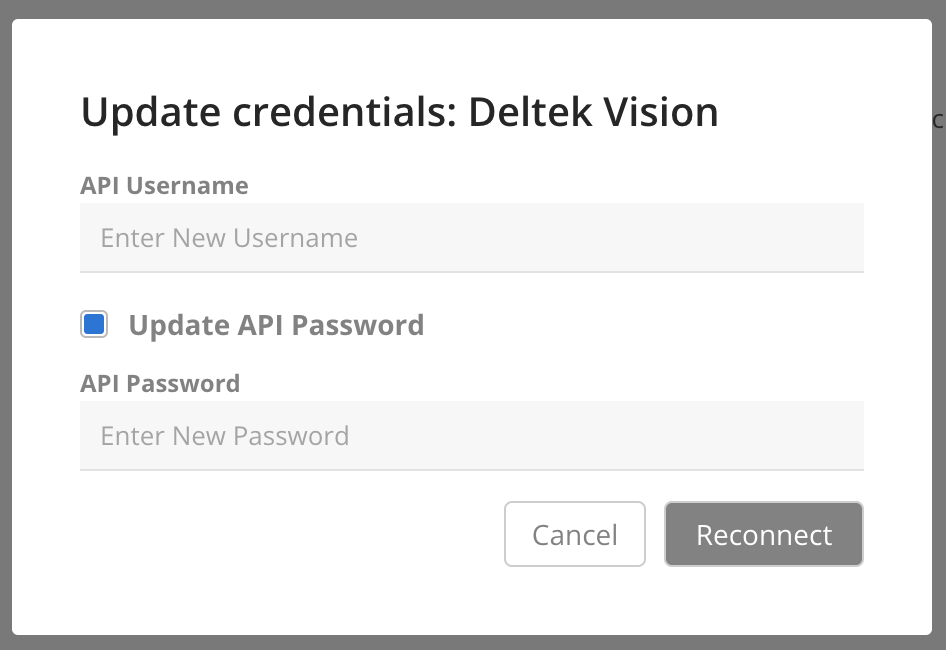Select the "API Username" field label
Screen dimensions: 946x650
164,186
